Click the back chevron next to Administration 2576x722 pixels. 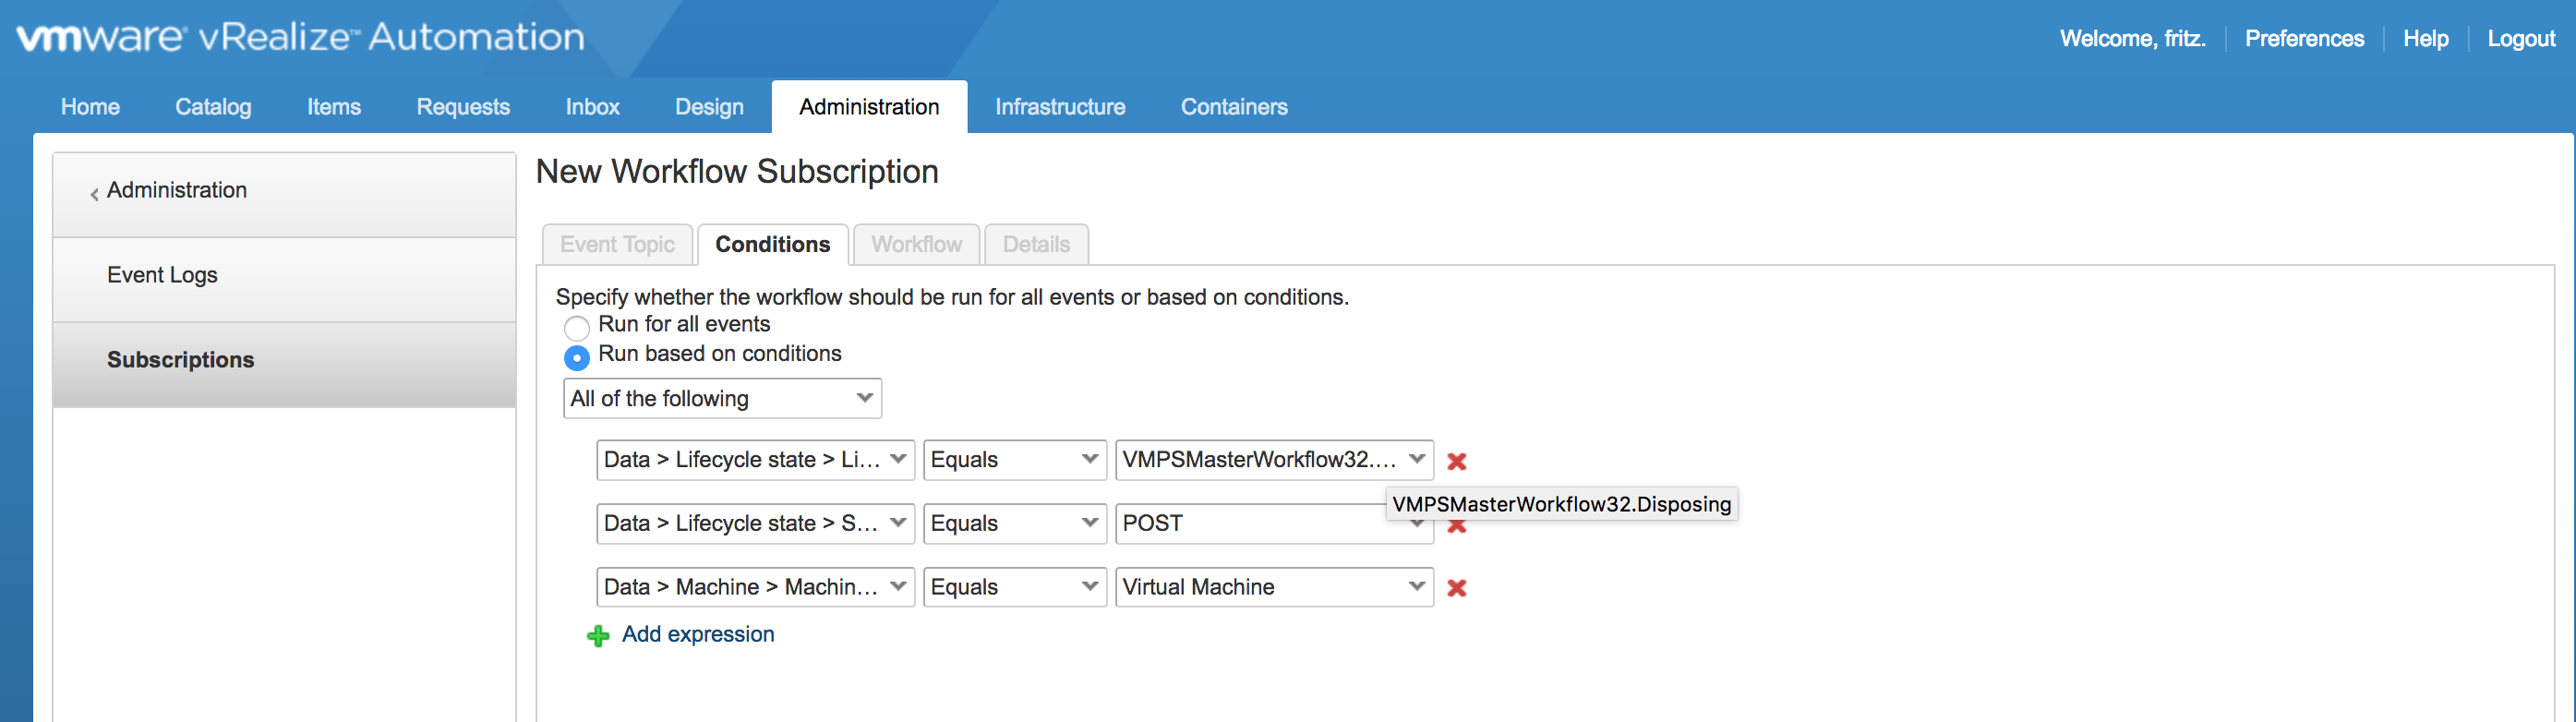[94, 194]
